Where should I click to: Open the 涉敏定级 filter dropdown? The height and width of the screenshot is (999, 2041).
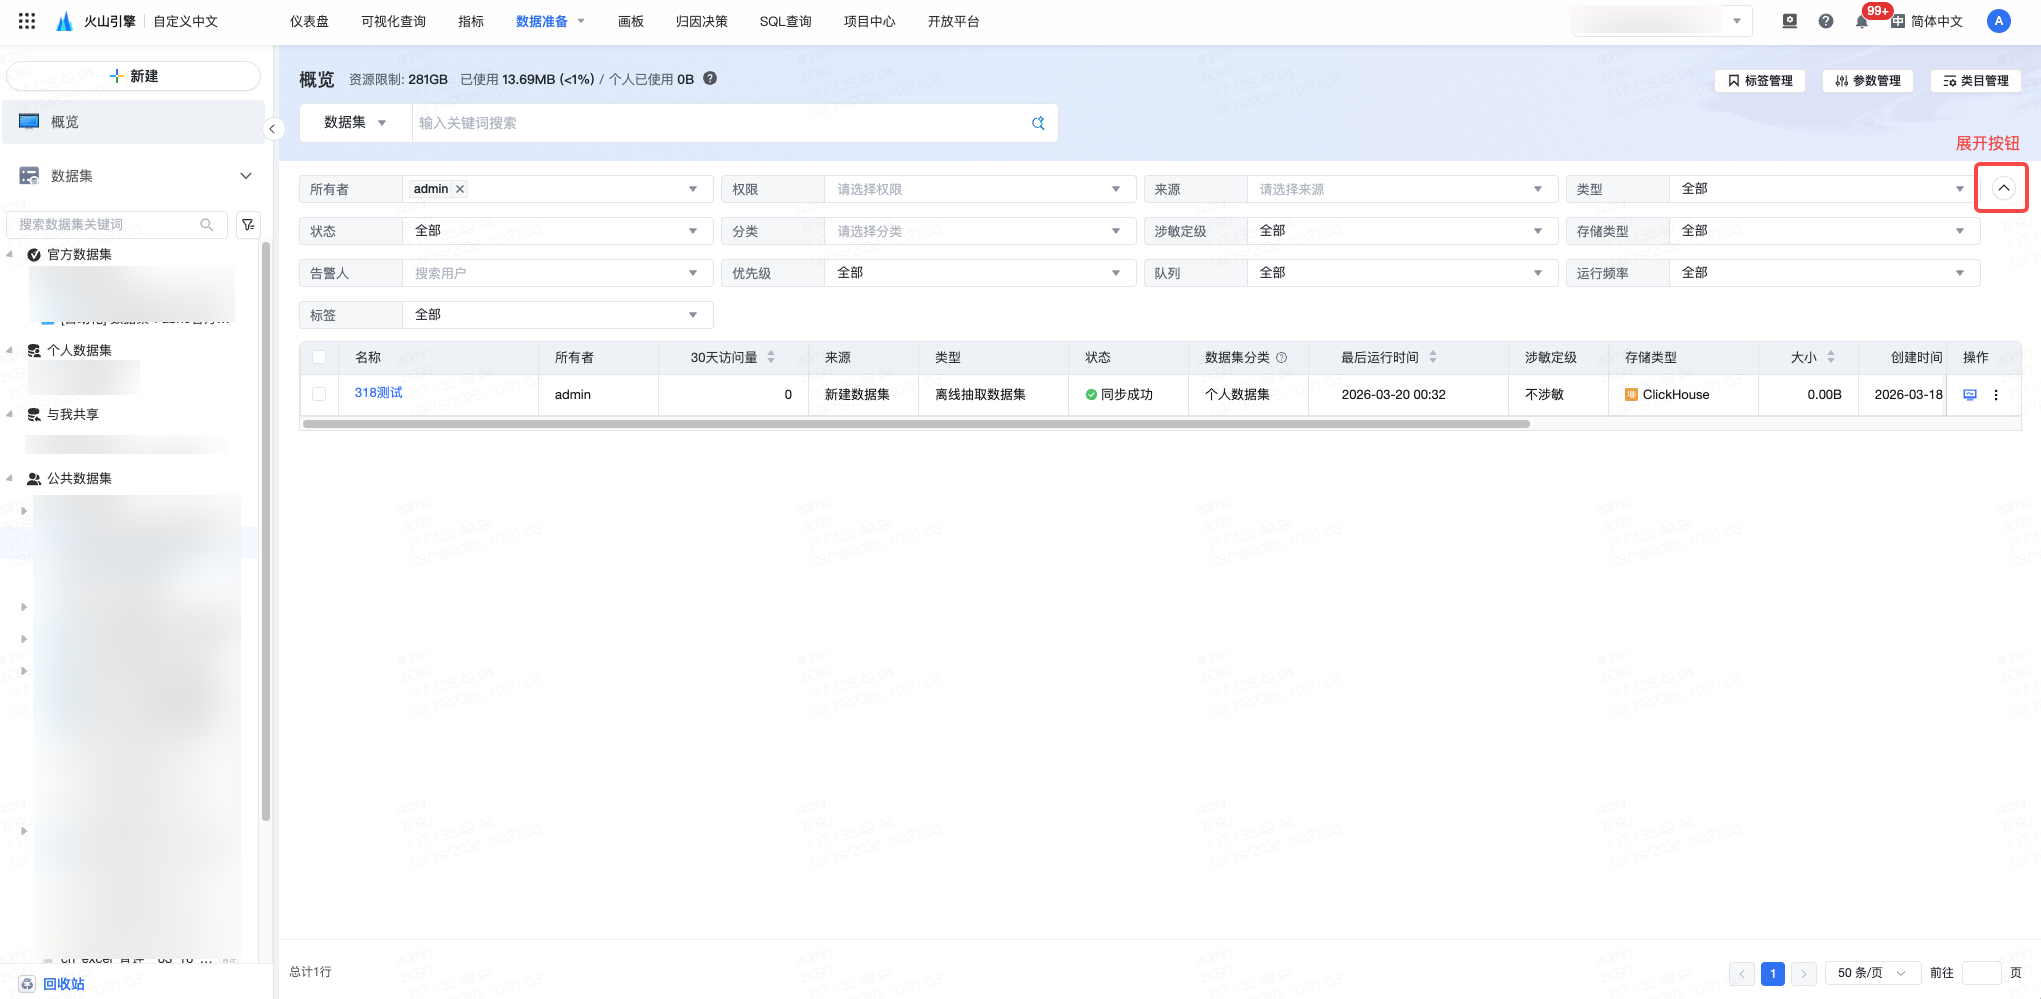pos(1401,231)
